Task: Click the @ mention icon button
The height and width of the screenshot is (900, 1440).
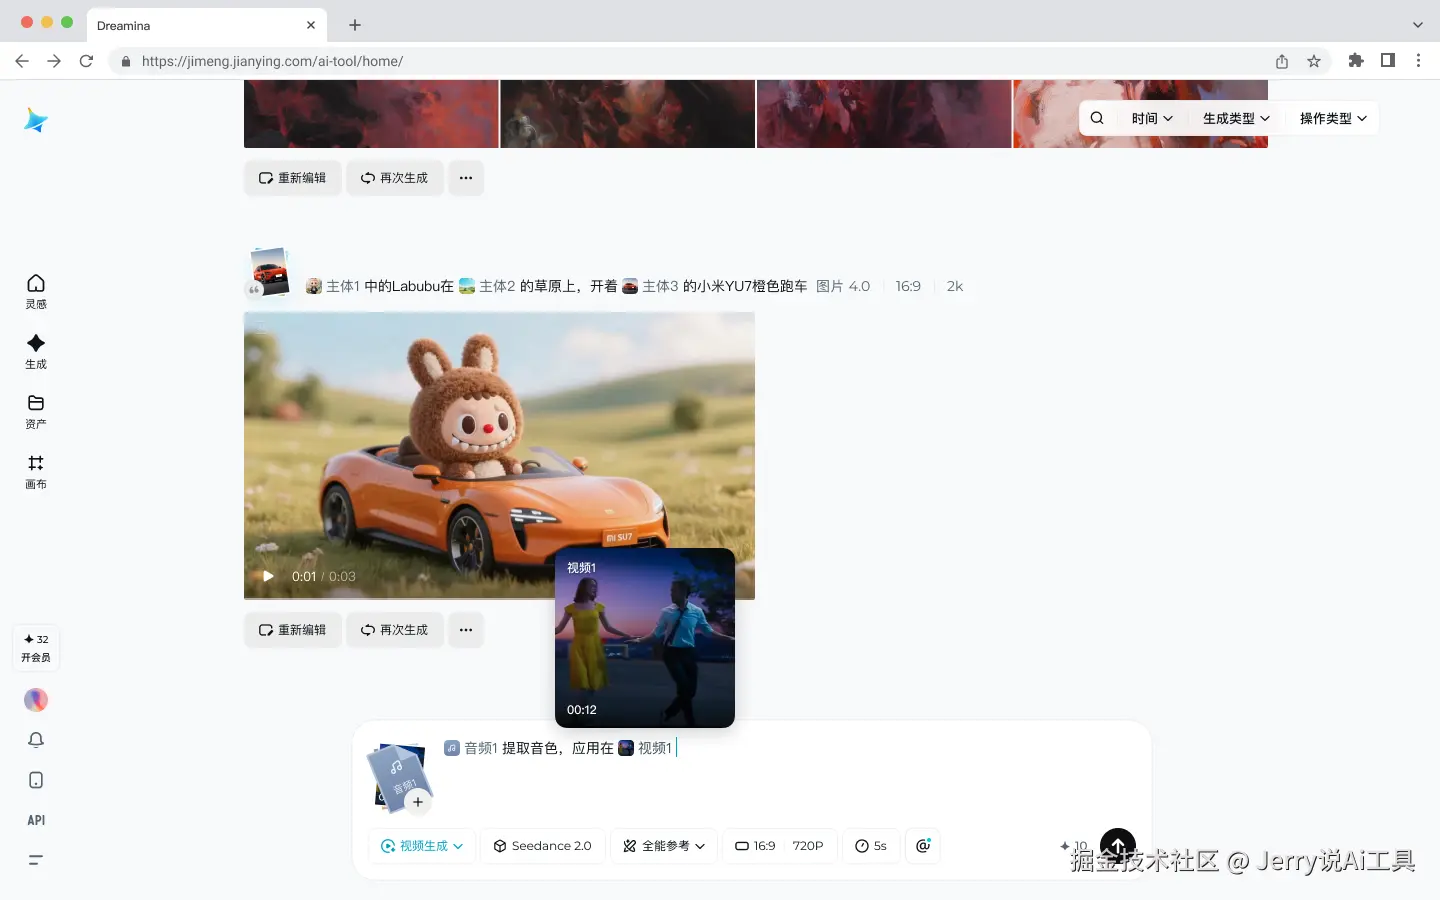Action: point(923,846)
